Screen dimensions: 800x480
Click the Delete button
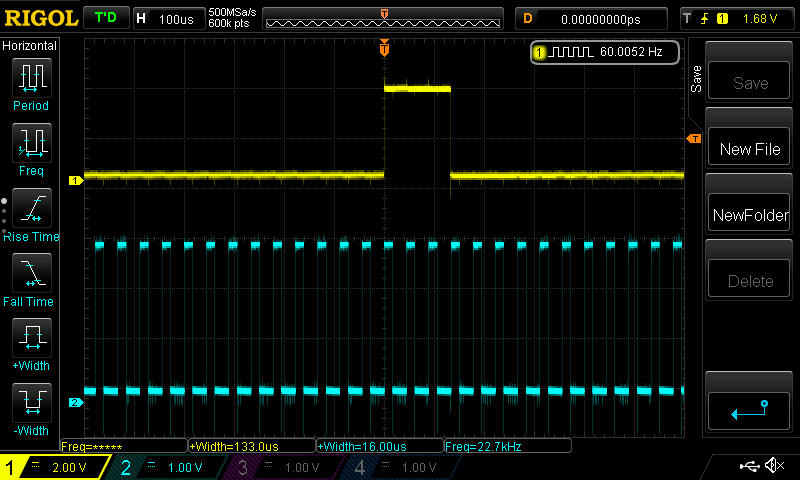(749, 279)
